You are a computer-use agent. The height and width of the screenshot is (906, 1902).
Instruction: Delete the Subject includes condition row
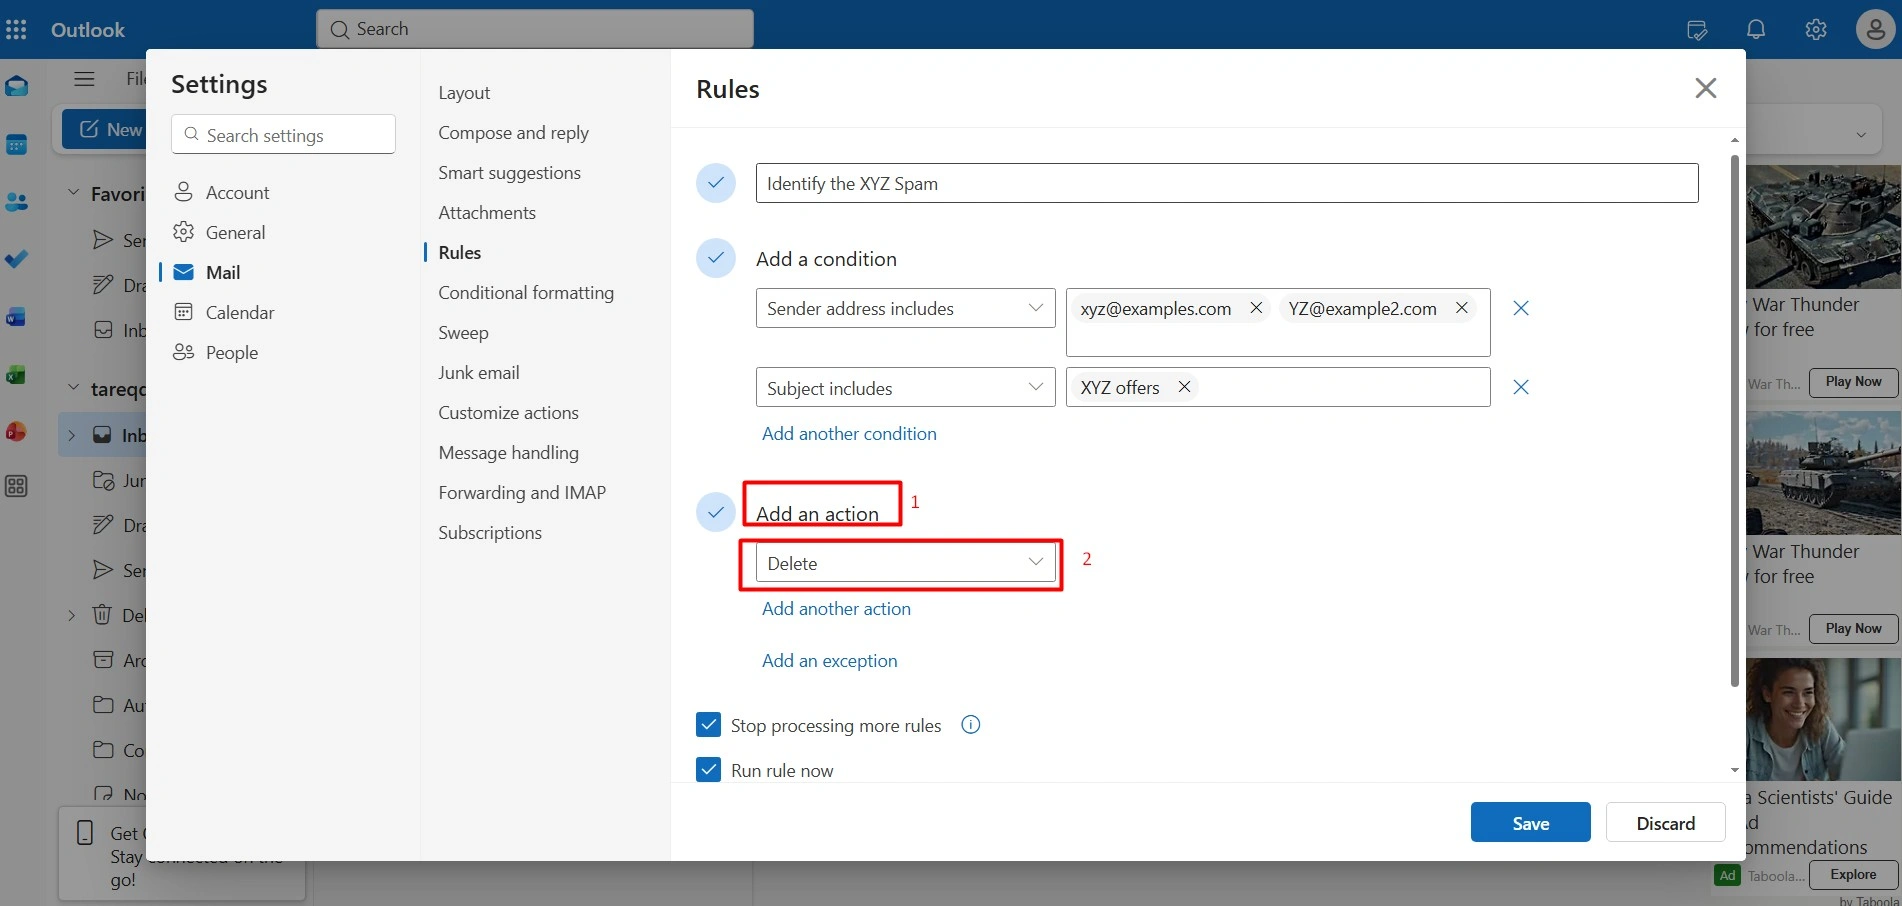tap(1521, 387)
